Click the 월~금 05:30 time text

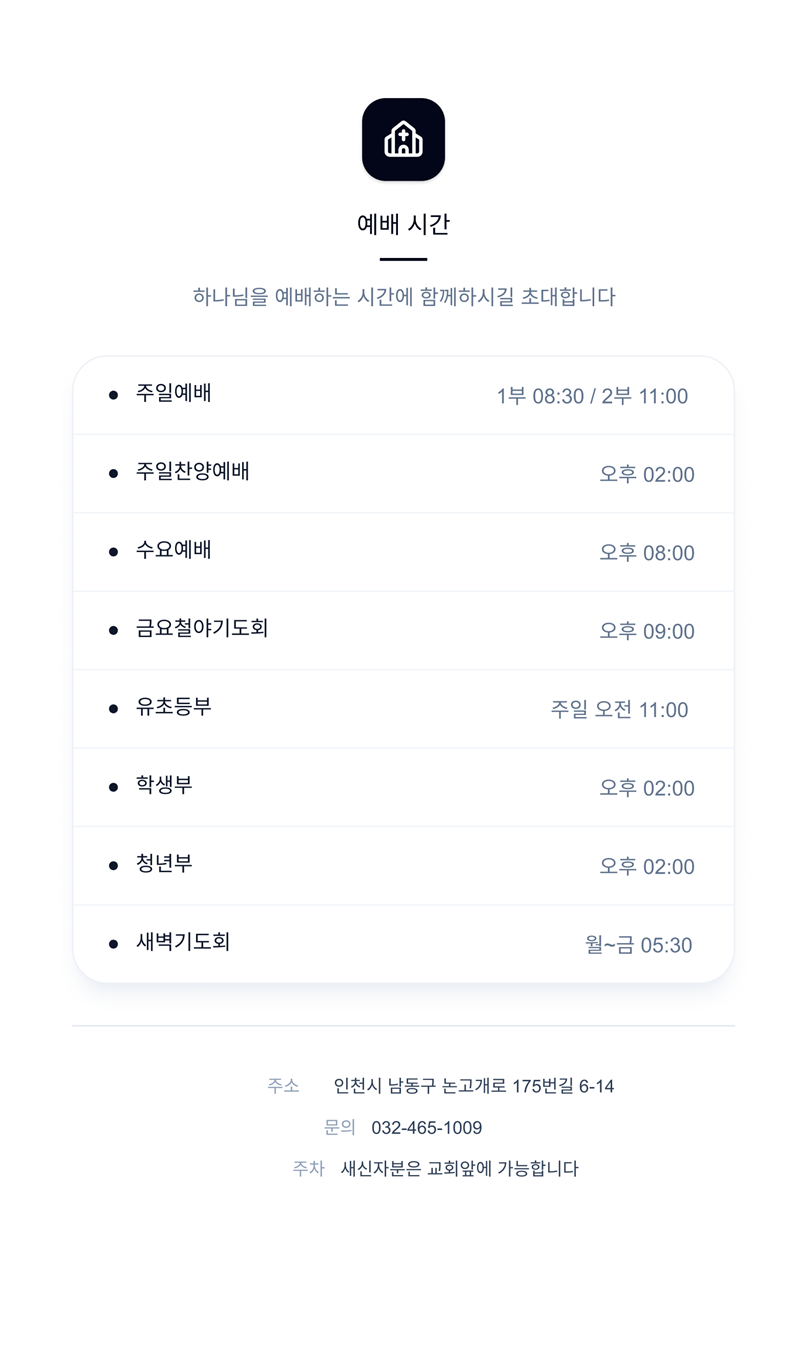(638, 945)
